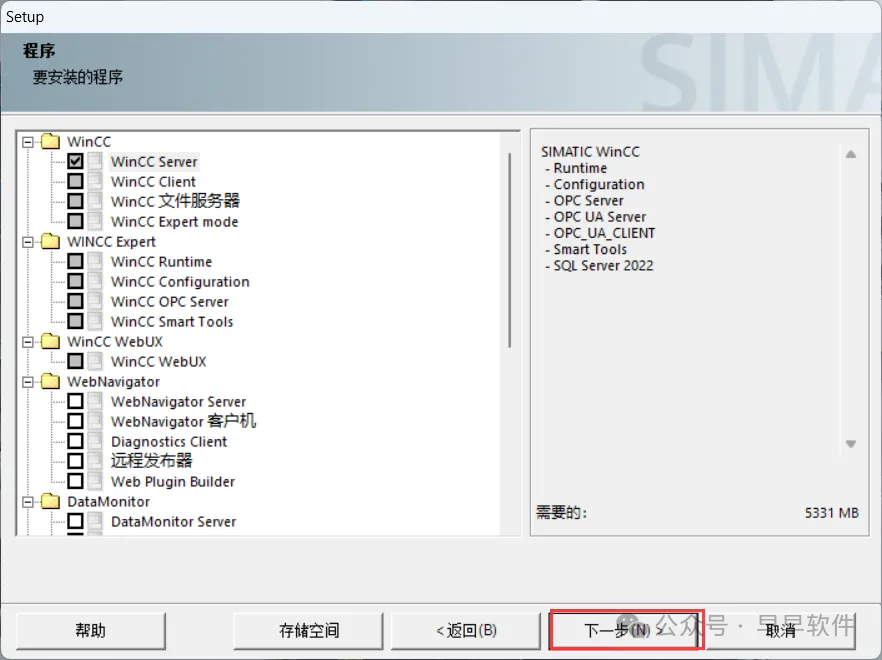
Task: Uncheck the WinCC Server checkbox
Action: coord(75,161)
